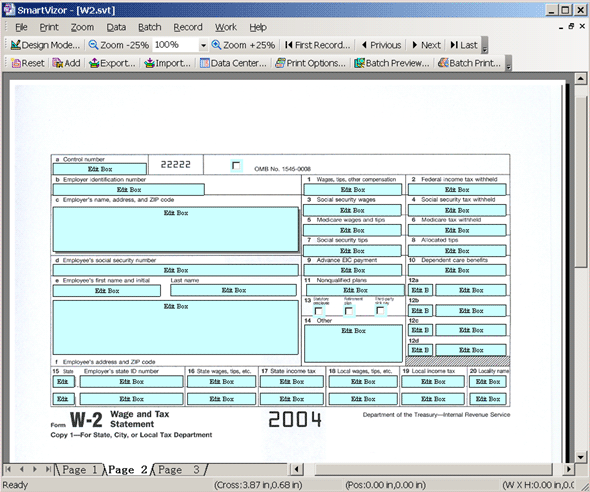Switch to the Page 3 tab
The width and height of the screenshot is (590, 492).
coord(179,470)
